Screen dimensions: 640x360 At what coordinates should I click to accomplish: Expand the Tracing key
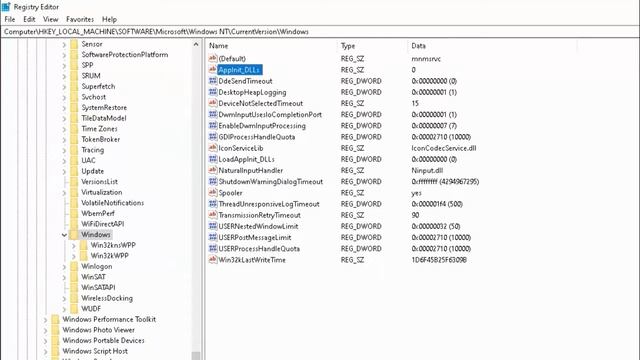[x=64, y=150]
